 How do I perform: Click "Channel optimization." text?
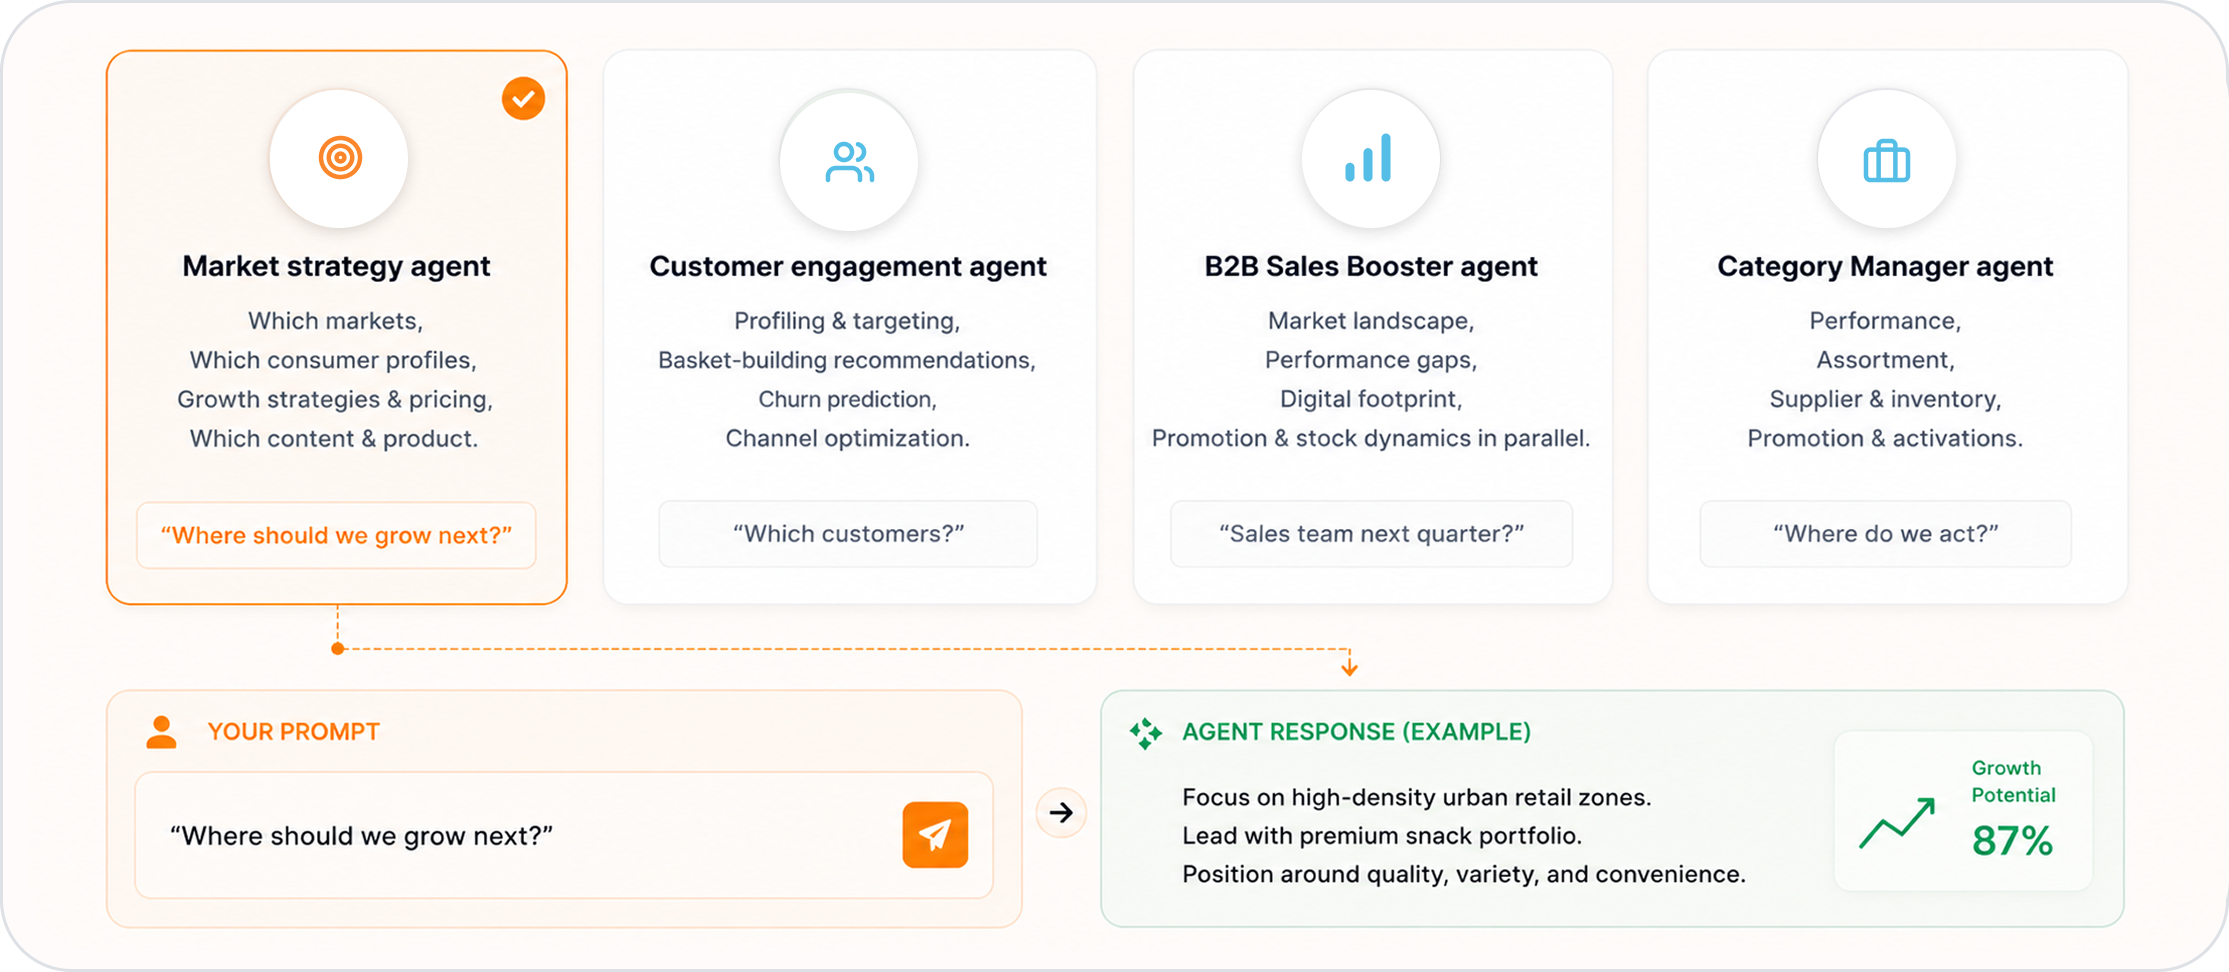pos(847,439)
